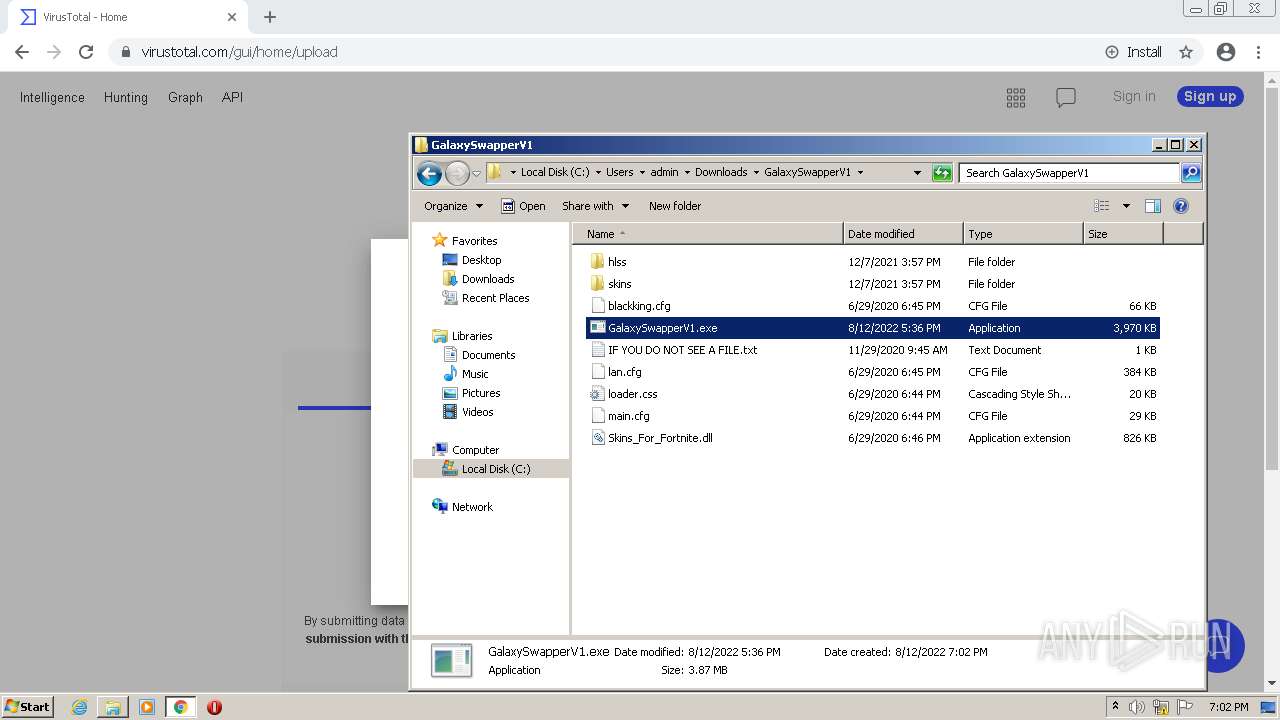
Task: Expand Users breadcrumb arrow in address bar
Action: [x=641, y=173]
